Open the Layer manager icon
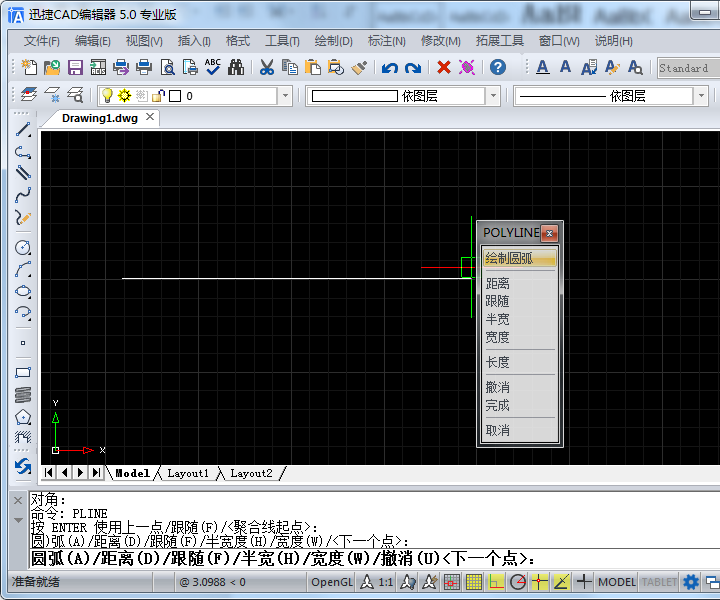 click(28, 95)
